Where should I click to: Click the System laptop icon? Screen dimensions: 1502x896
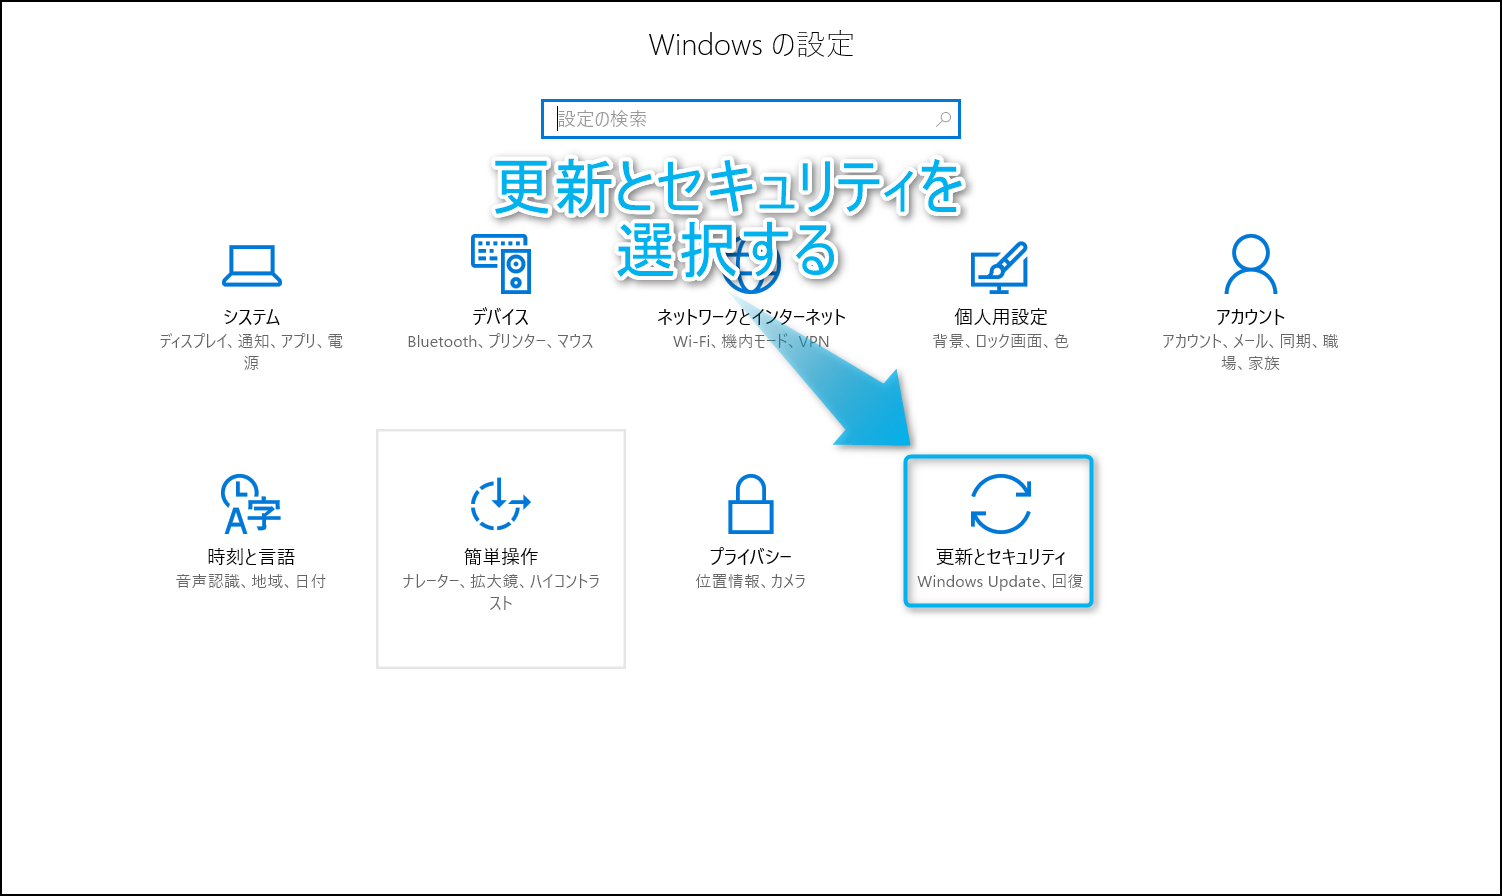(x=251, y=266)
